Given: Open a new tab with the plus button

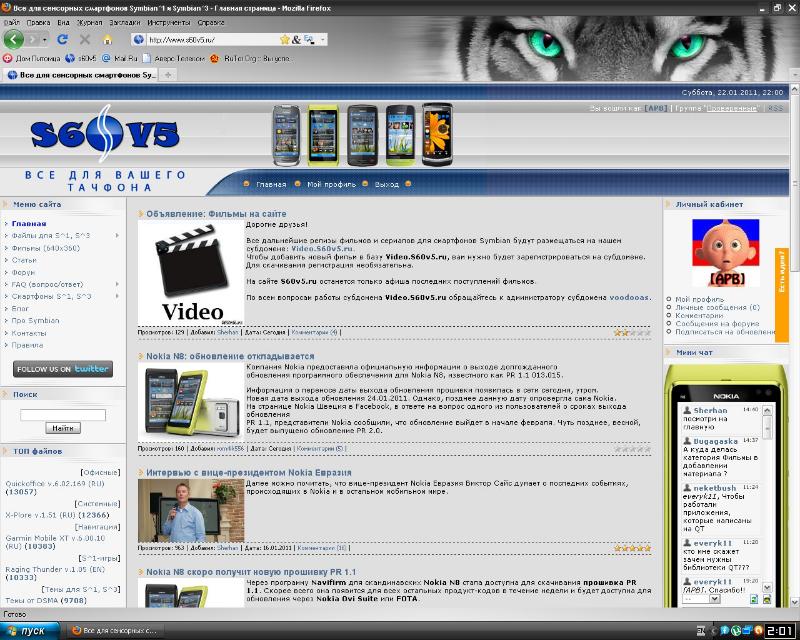Looking at the screenshot, I should 167,75.
